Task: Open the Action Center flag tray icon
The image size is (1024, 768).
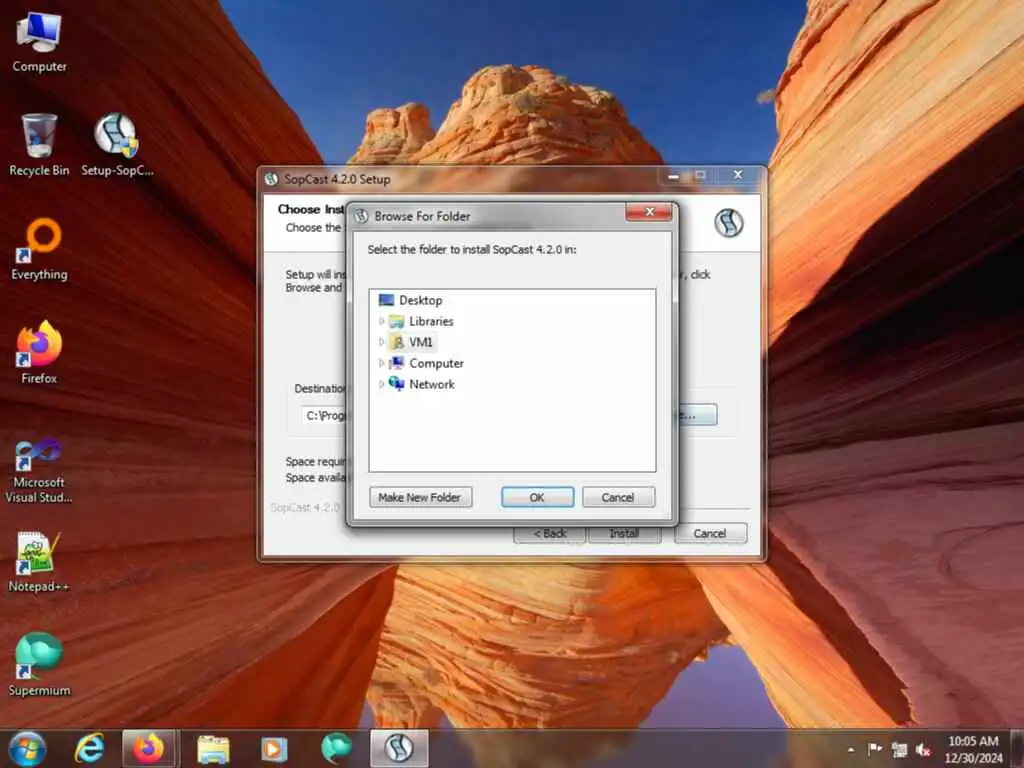Action: (x=875, y=749)
